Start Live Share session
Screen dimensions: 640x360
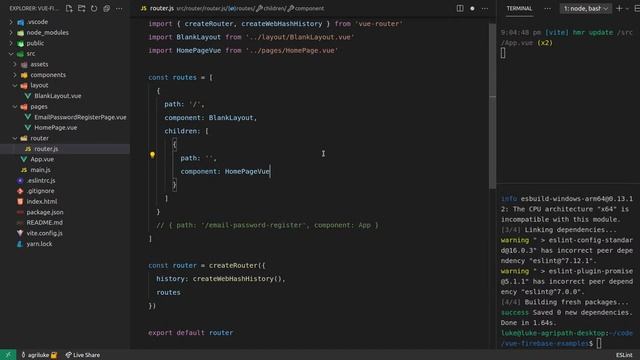tap(83, 355)
